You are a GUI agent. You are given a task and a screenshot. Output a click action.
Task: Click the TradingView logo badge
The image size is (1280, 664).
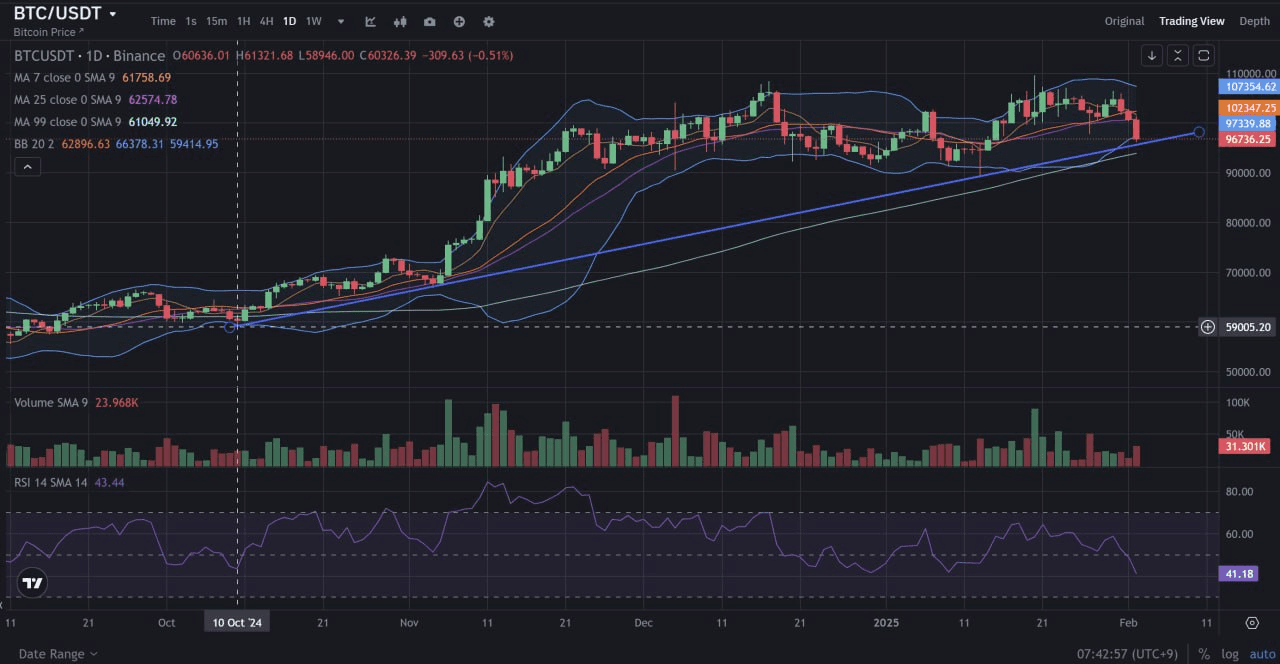32,583
